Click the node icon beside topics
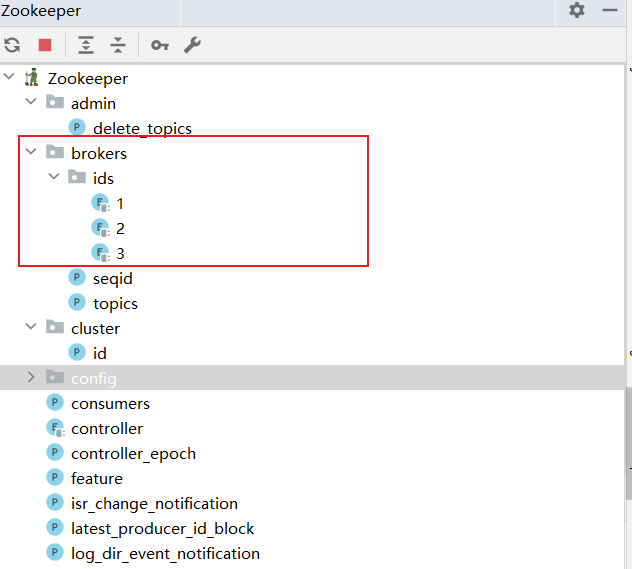 (77, 302)
